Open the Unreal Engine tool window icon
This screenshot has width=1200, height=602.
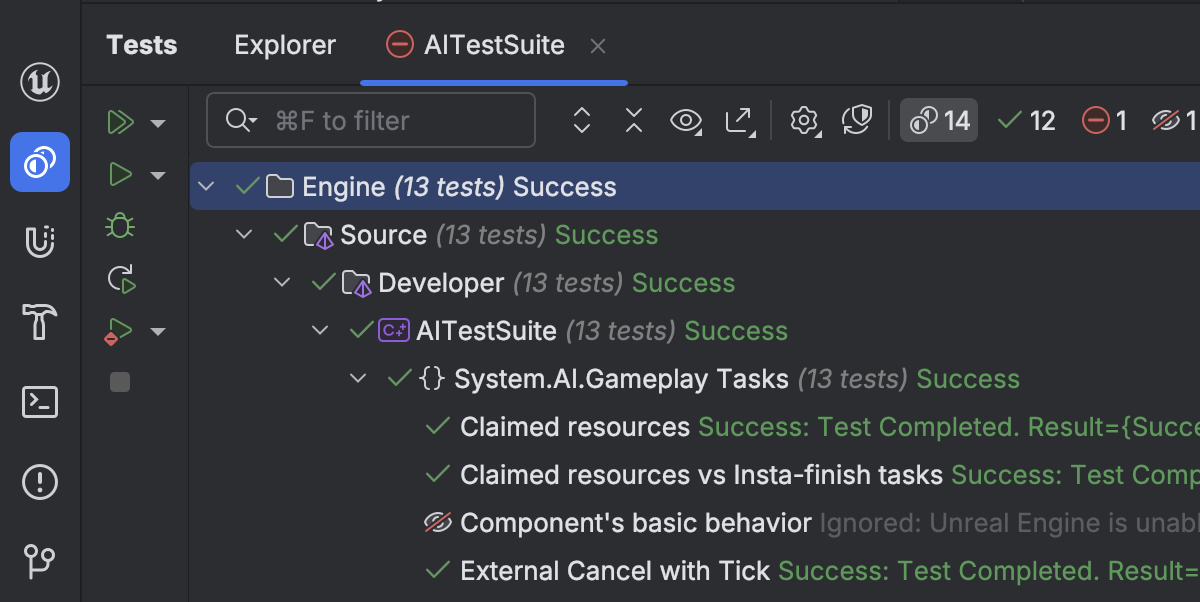pos(40,82)
